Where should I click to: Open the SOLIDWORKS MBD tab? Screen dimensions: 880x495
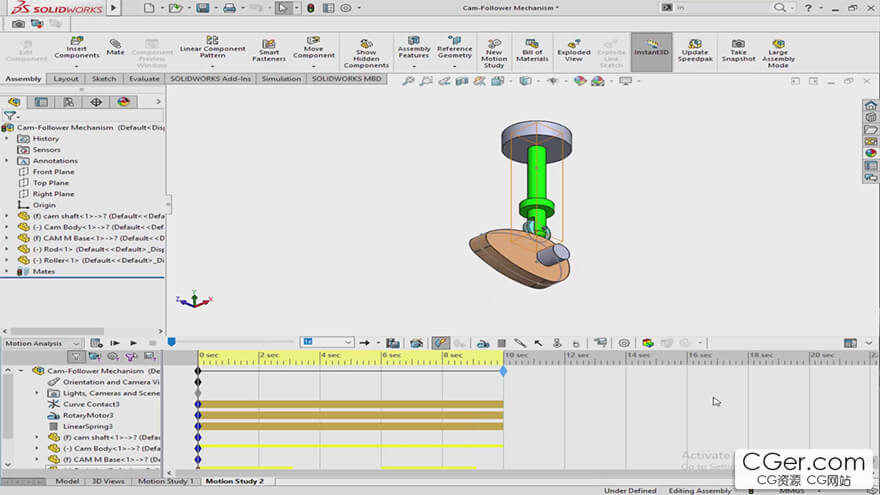click(346, 79)
